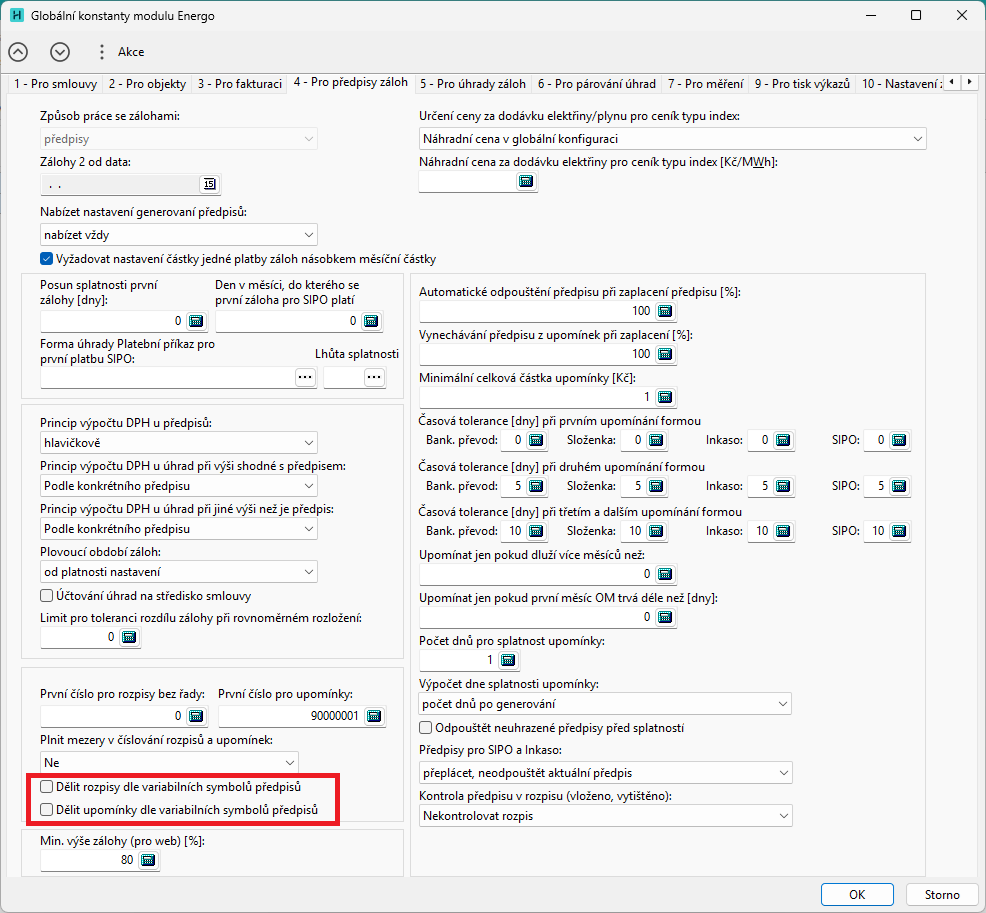
Task: Switch to tab 1 - Pro smlouvy
Action: (x=55, y=84)
